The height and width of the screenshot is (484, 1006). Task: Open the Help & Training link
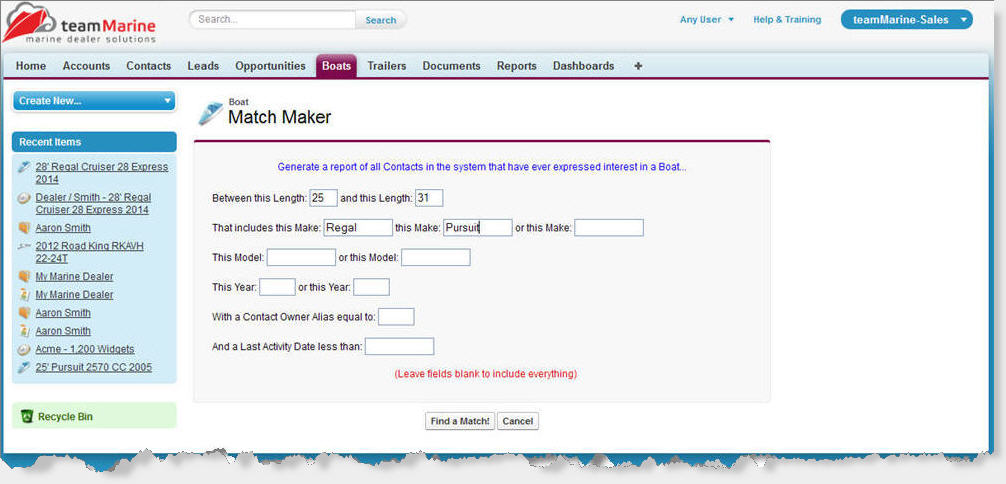tap(786, 20)
